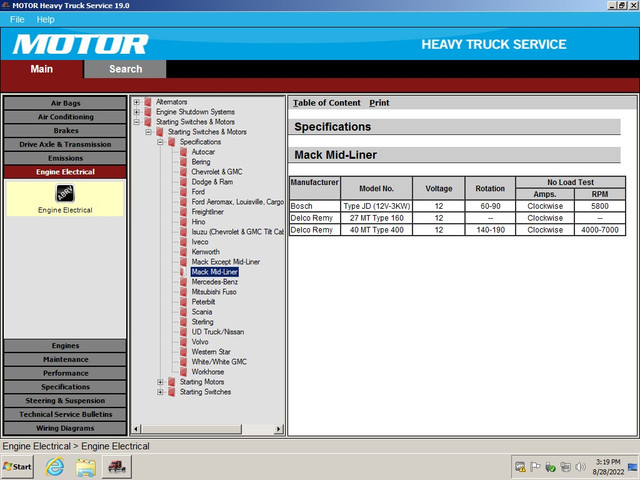Click the Bosch manufacturer cell
This screenshot has height=480, width=640.
[315, 206]
